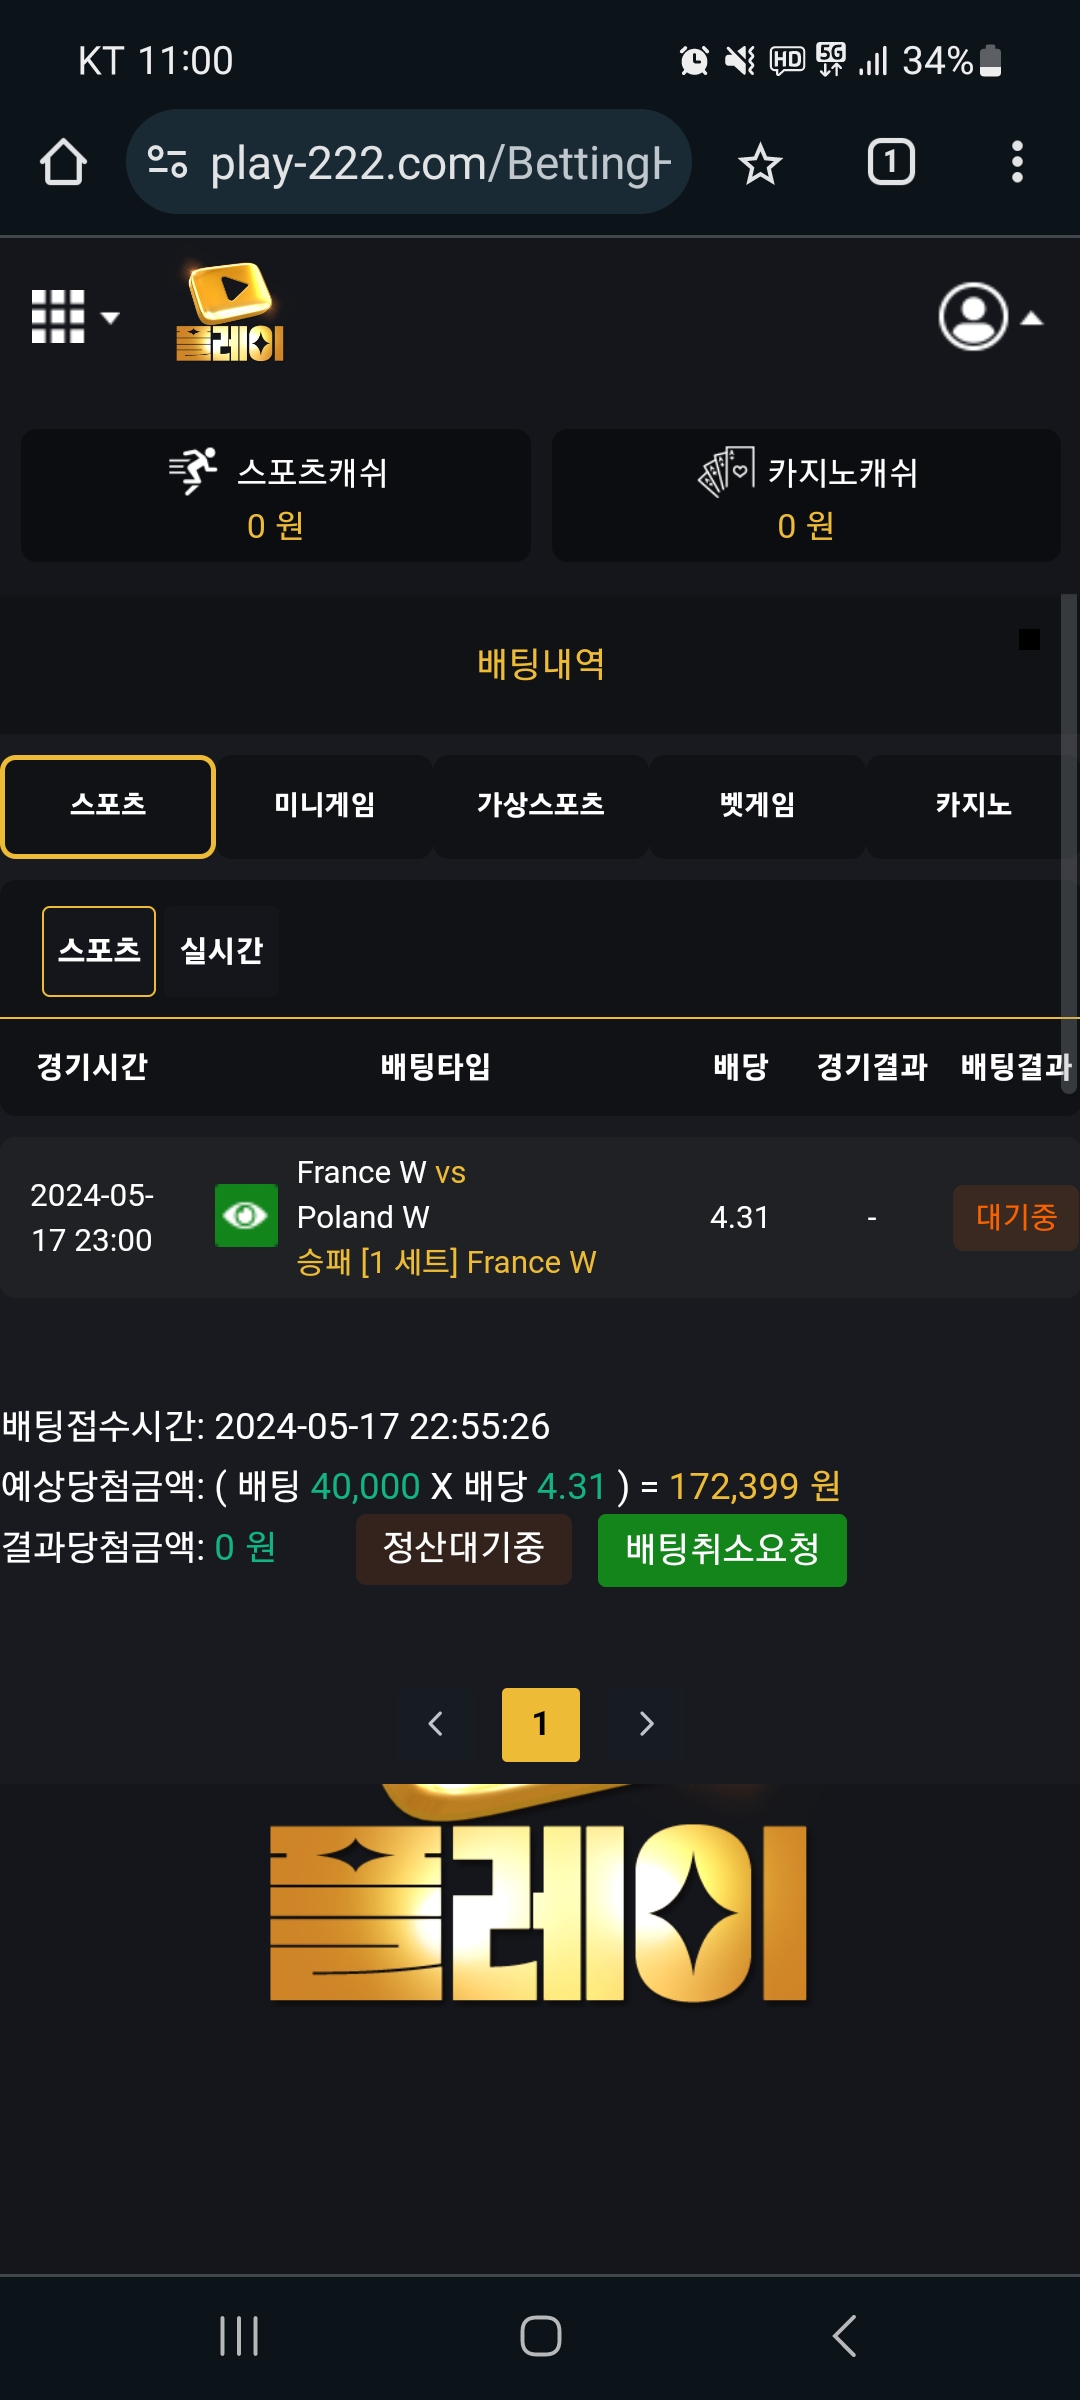Open browser three-dot overflow menu

[x=1017, y=162]
